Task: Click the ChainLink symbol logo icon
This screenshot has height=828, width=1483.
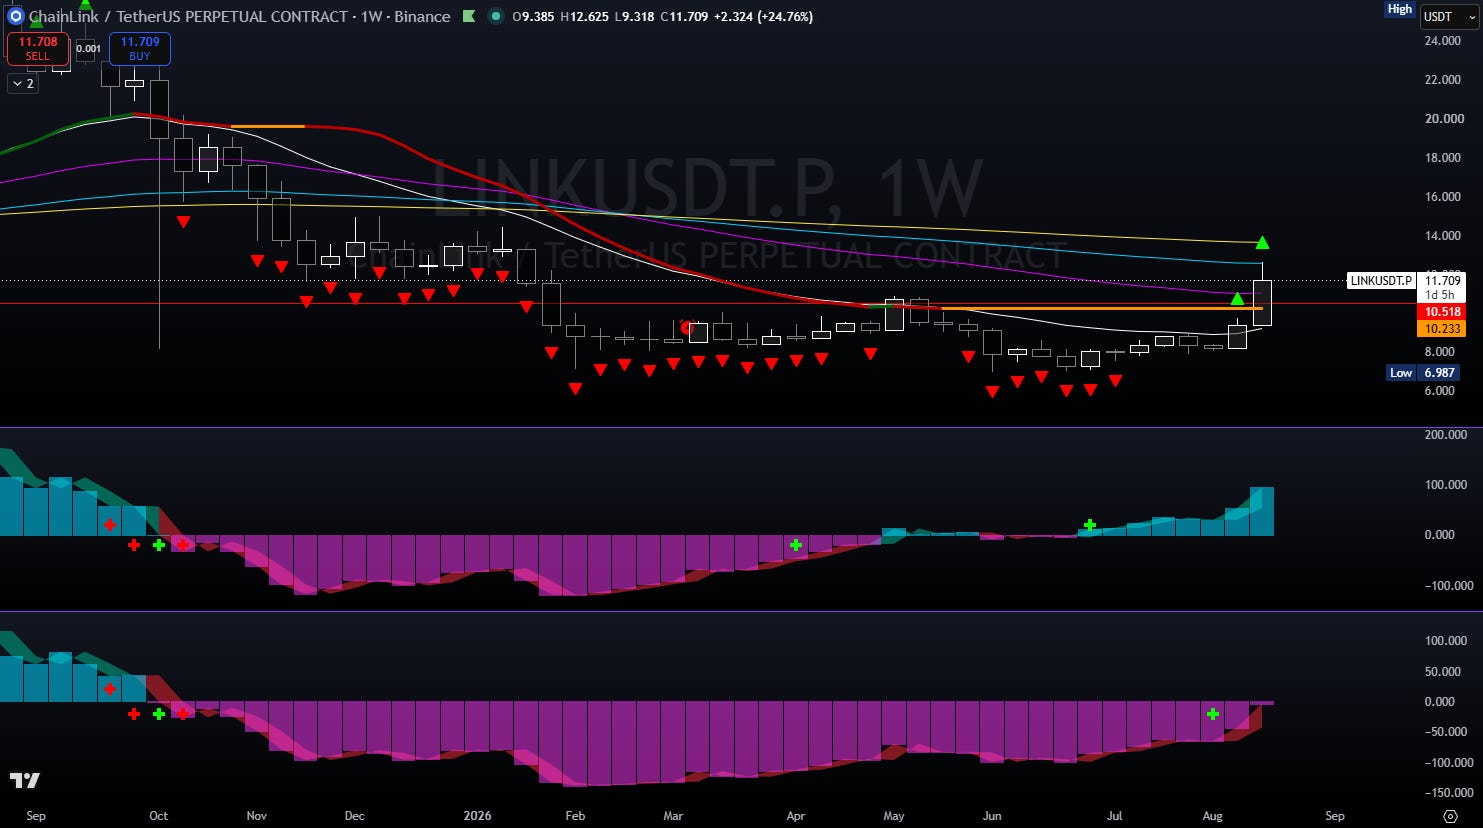Action: click(x=15, y=16)
